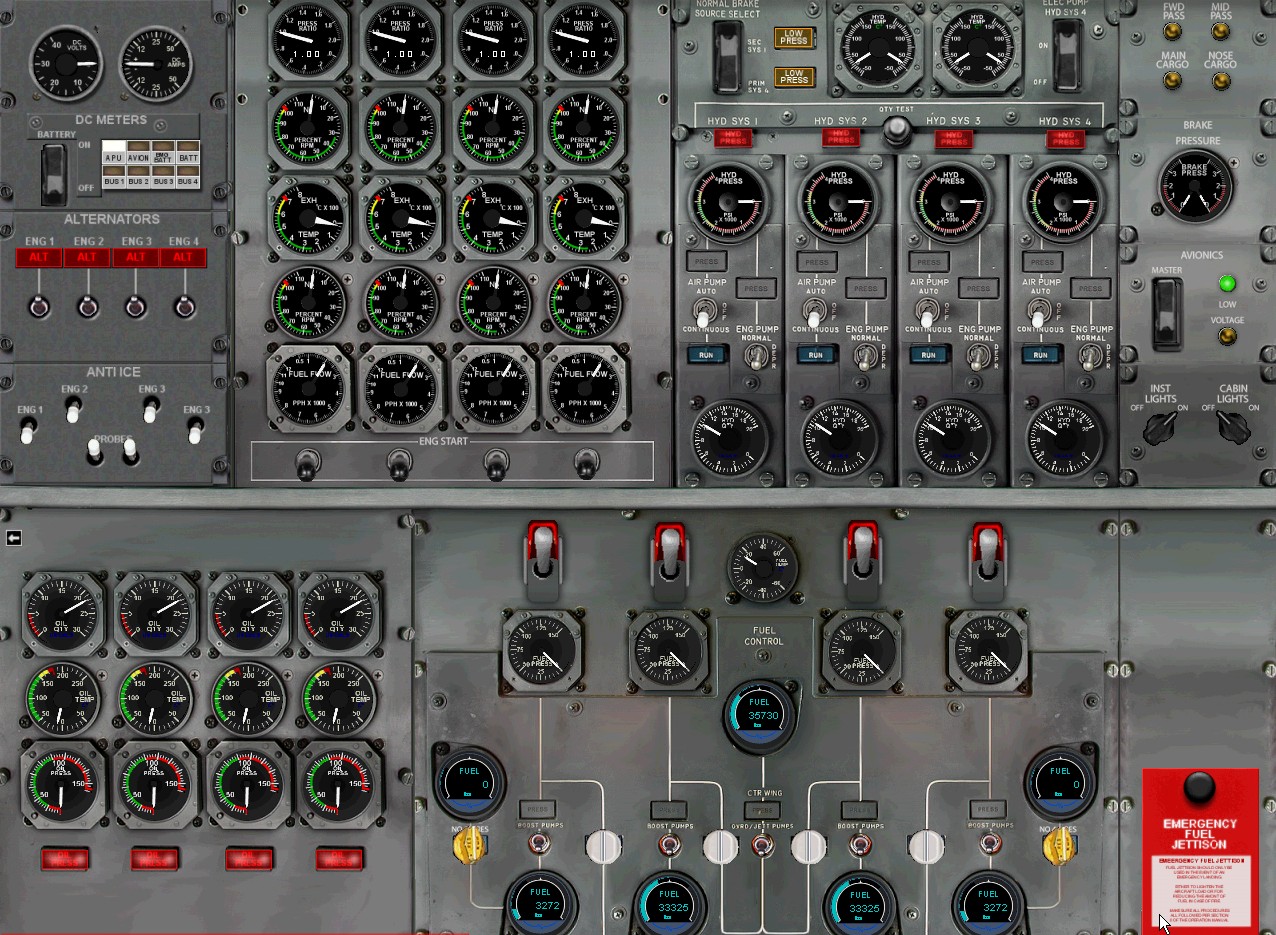The width and height of the screenshot is (1276, 935).
Task: Toggle the DC Meters BATTERY switch
Action: 54,173
